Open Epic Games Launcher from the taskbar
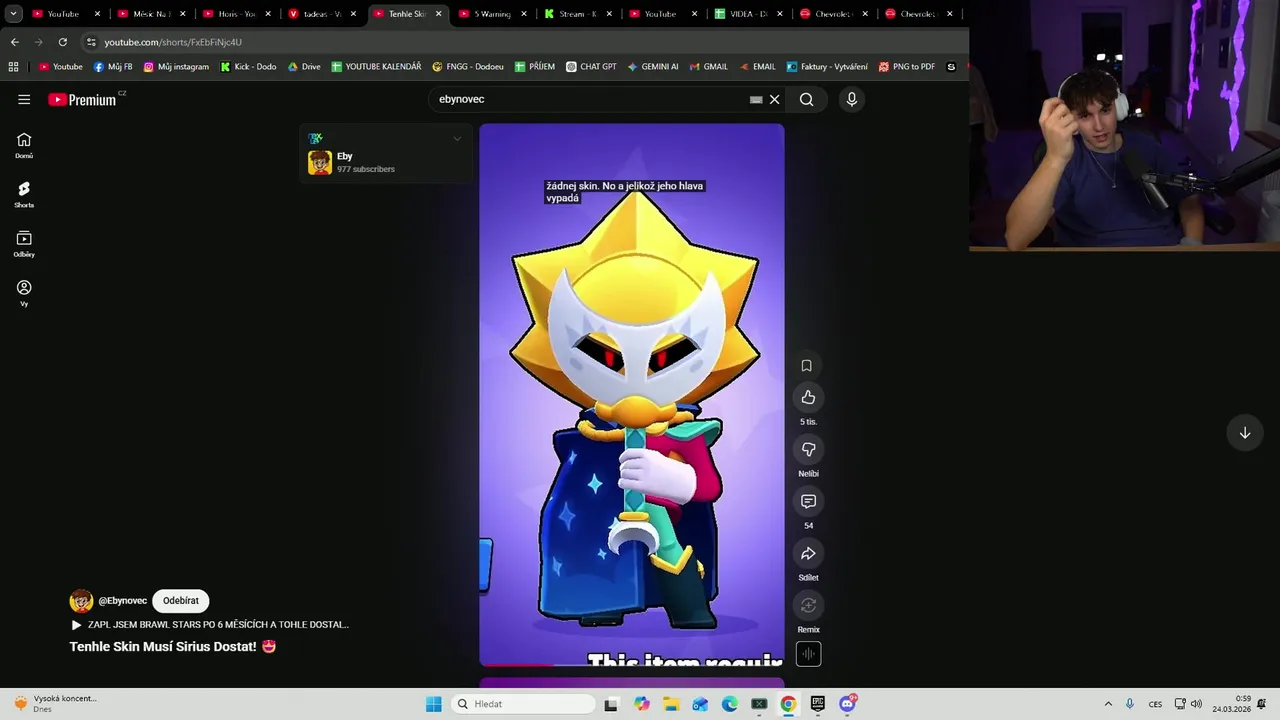 (x=818, y=704)
